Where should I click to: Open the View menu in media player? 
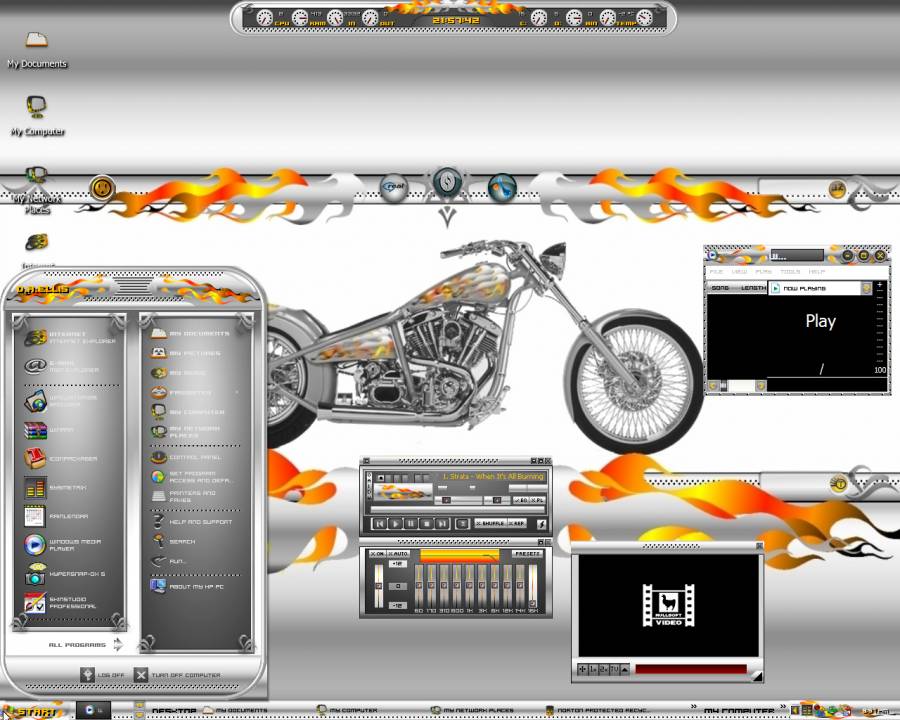(x=739, y=271)
